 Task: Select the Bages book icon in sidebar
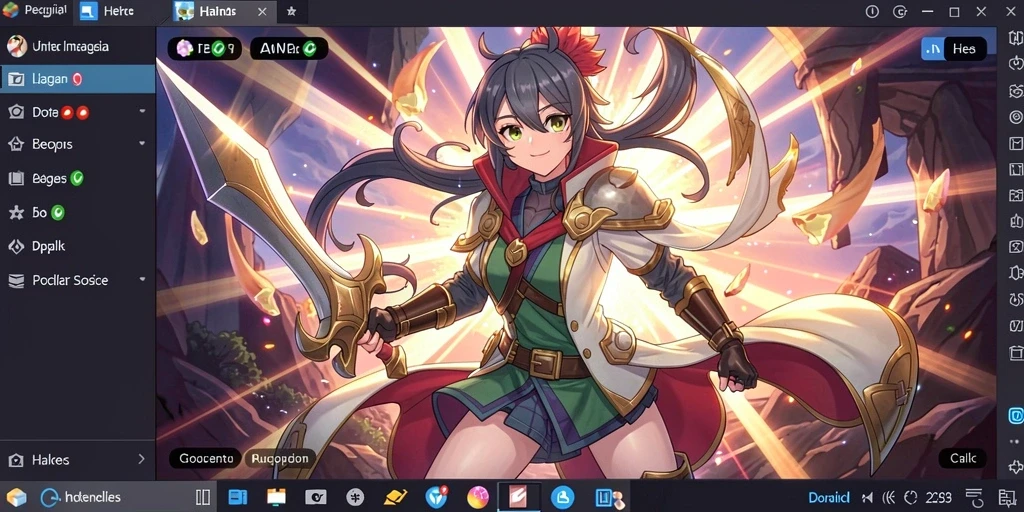click(x=16, y=178)
